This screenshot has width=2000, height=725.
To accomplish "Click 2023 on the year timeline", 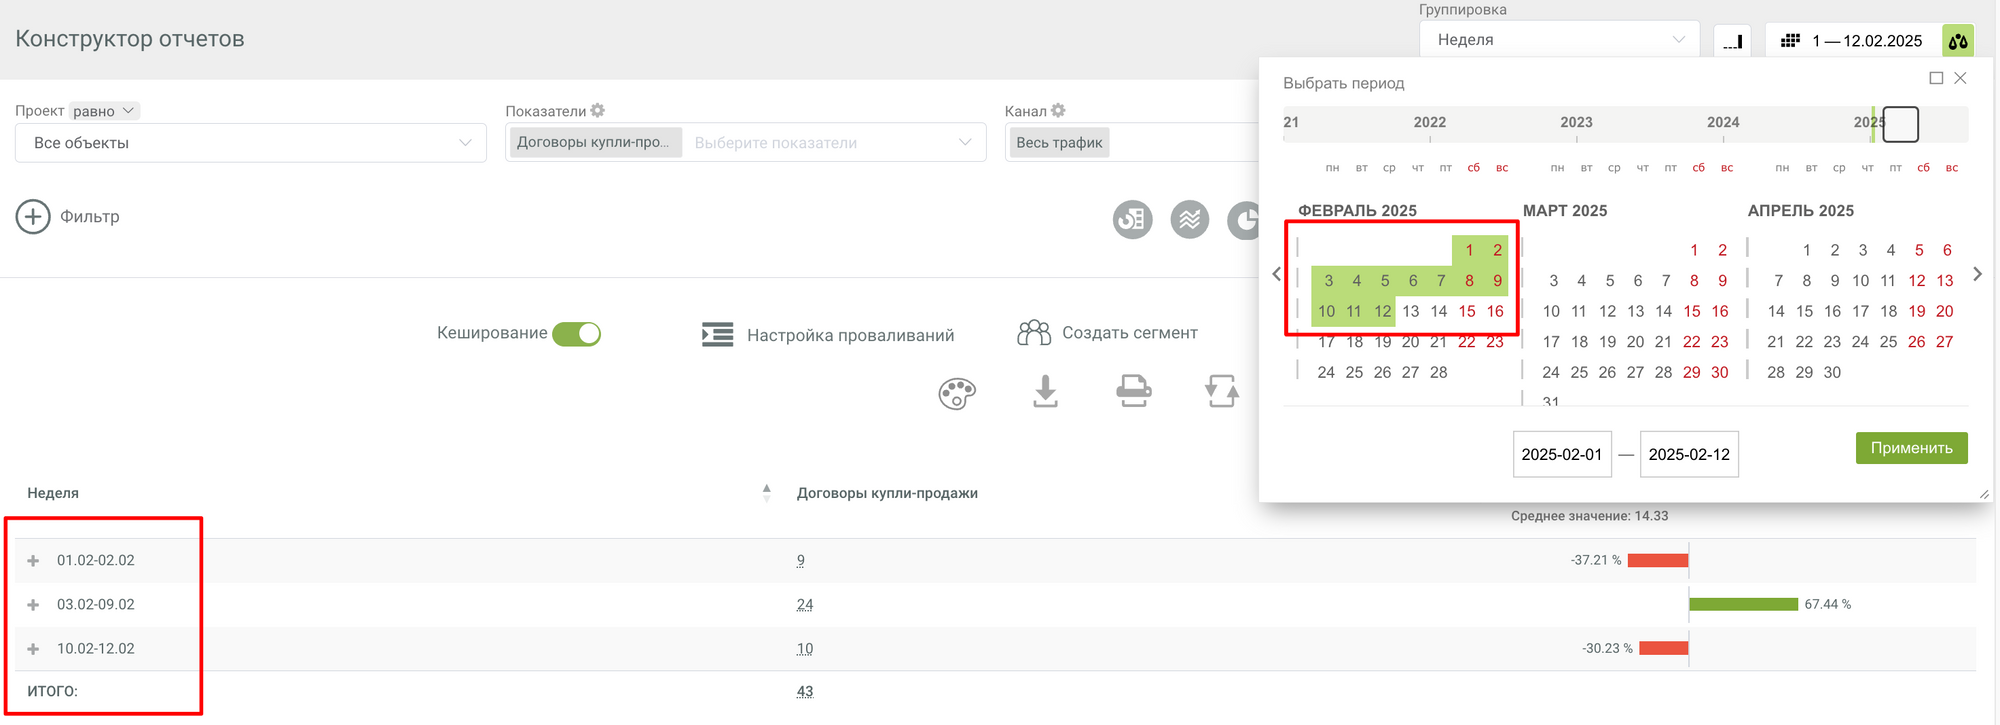I will click(1576, 123).
